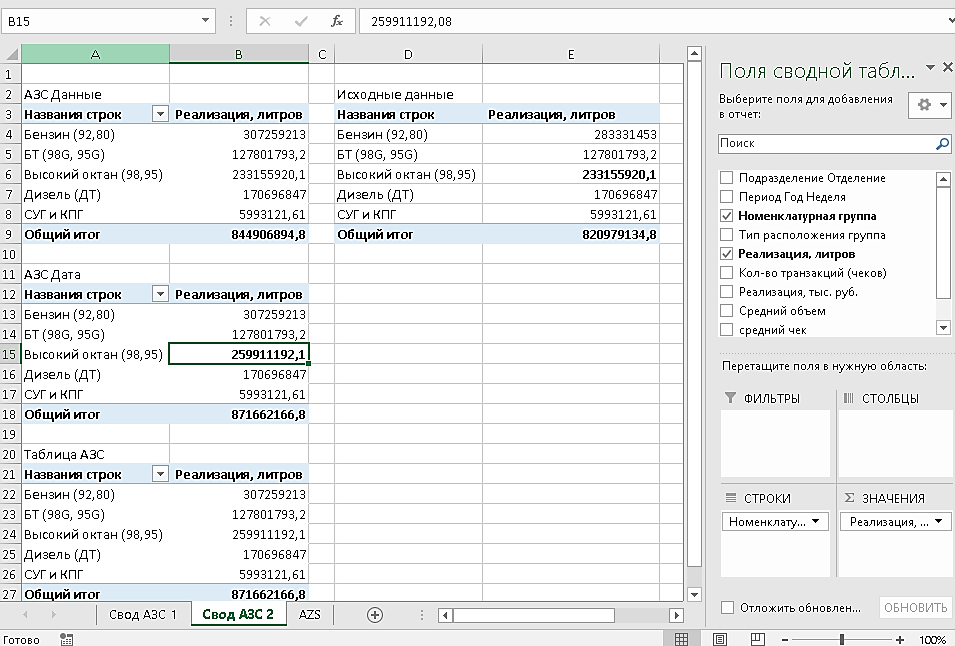Click the zoom slider handle
Screen dimensions: 955x646
tap(842, 639)
